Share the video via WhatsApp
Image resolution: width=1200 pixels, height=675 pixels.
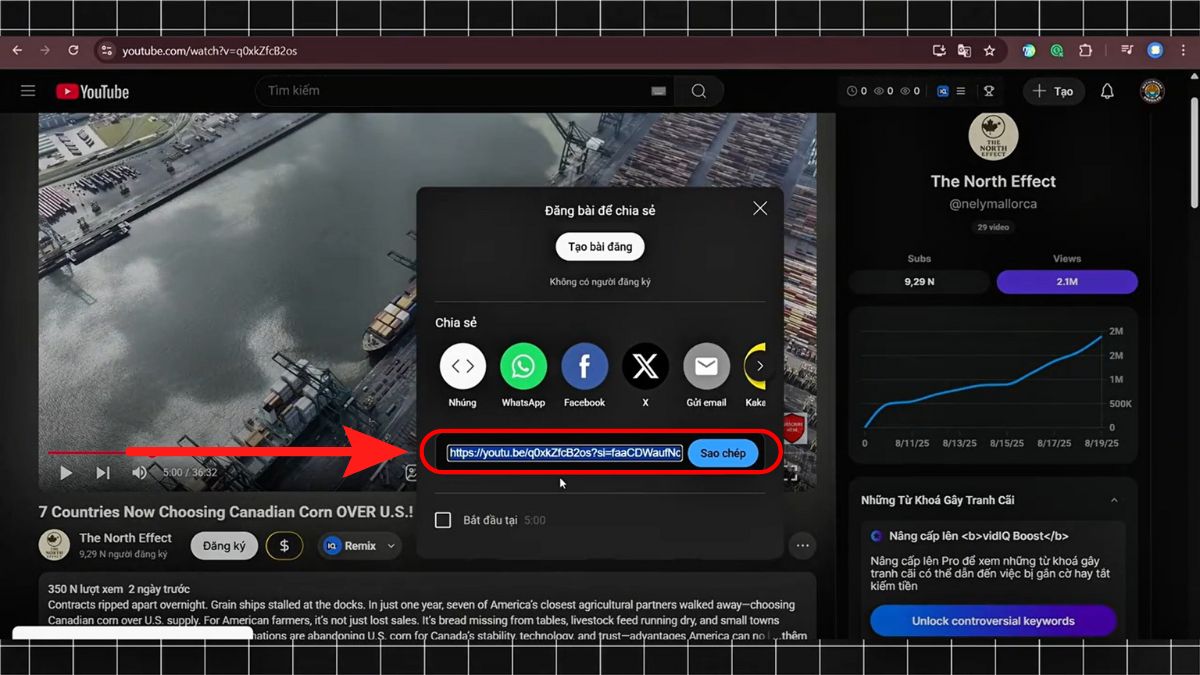point(523,366)
